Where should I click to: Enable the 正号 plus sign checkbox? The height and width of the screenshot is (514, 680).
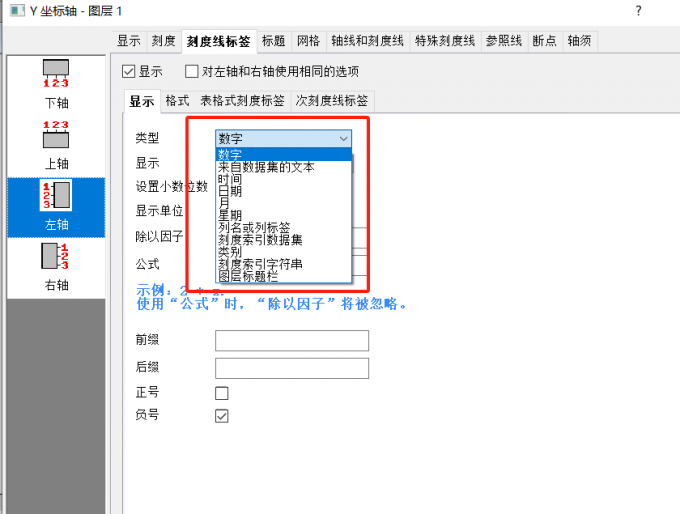[x=222, y=393]
